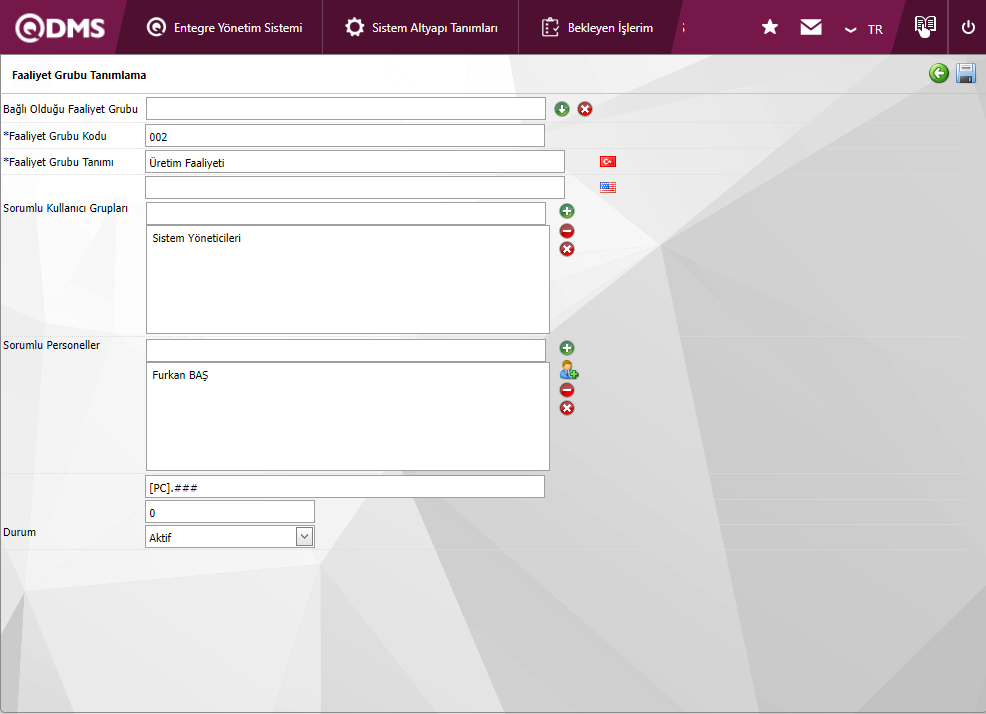Add a responsible user group with green plus

(x=567, y=211)
